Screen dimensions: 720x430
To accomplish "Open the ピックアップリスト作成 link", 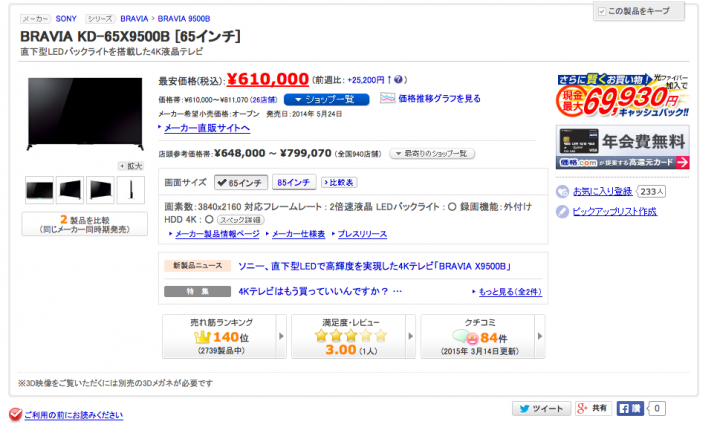I will coord(614,211).
